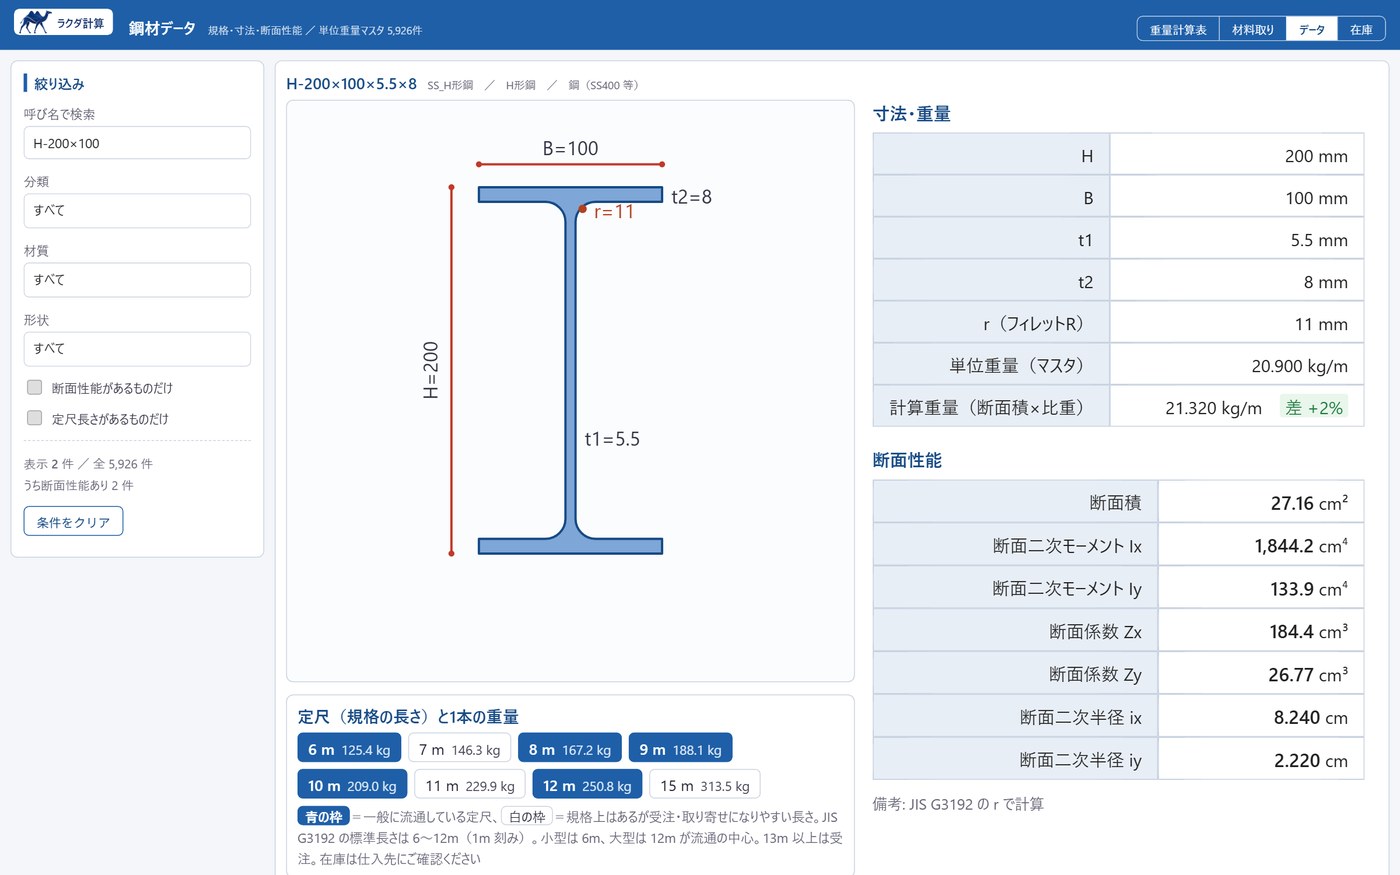Image resolution: width=1400 pixels, height=875 pixels.
Task: Click the 1,844.2 cm⁴ Ix value
Action: point(1301,546)
